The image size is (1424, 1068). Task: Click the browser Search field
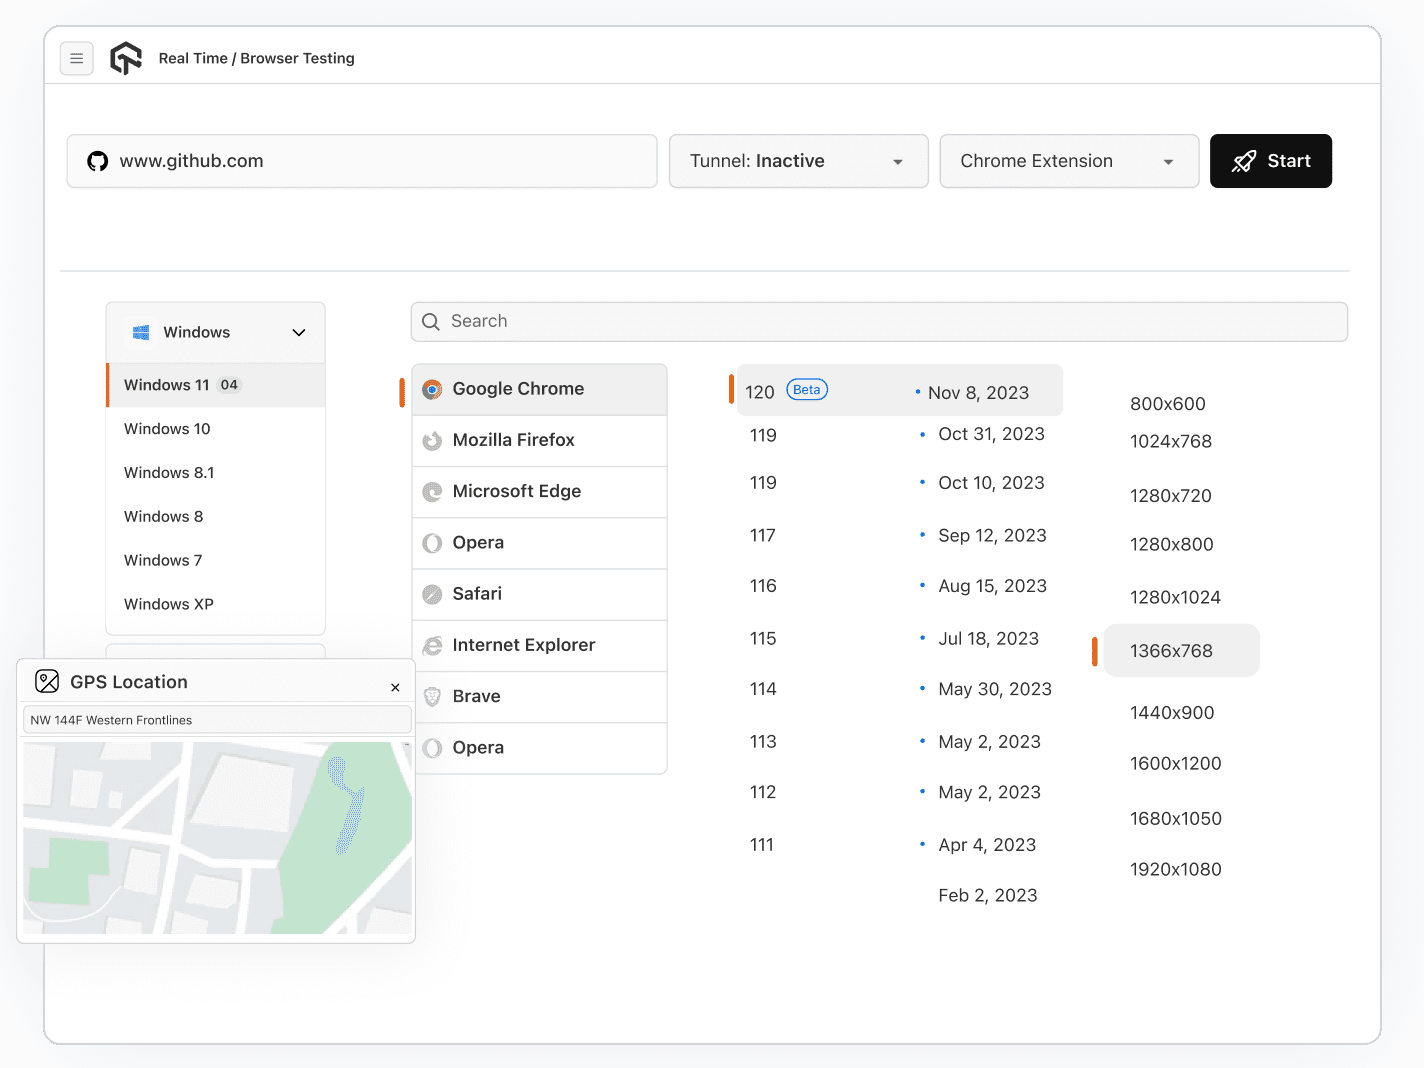tap(878, 322)
